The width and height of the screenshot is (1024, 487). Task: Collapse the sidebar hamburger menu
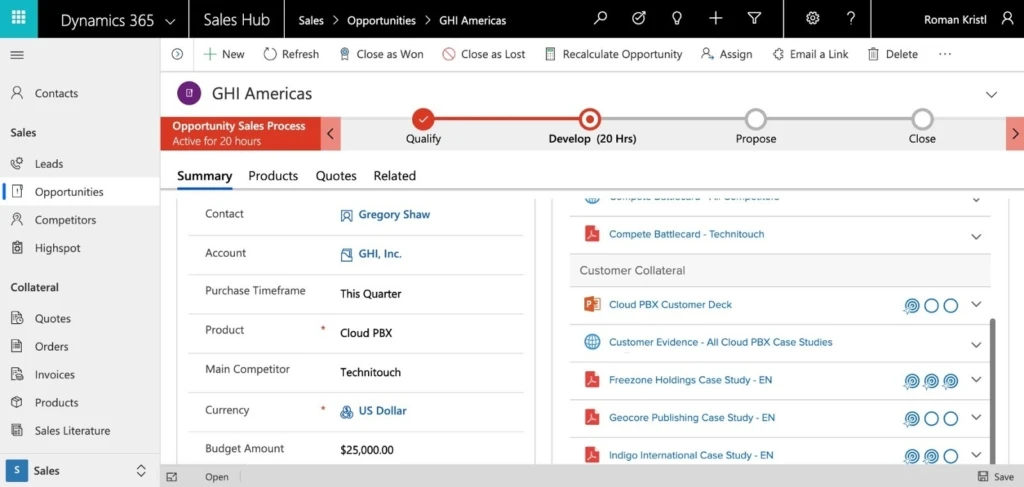point(18,55)
